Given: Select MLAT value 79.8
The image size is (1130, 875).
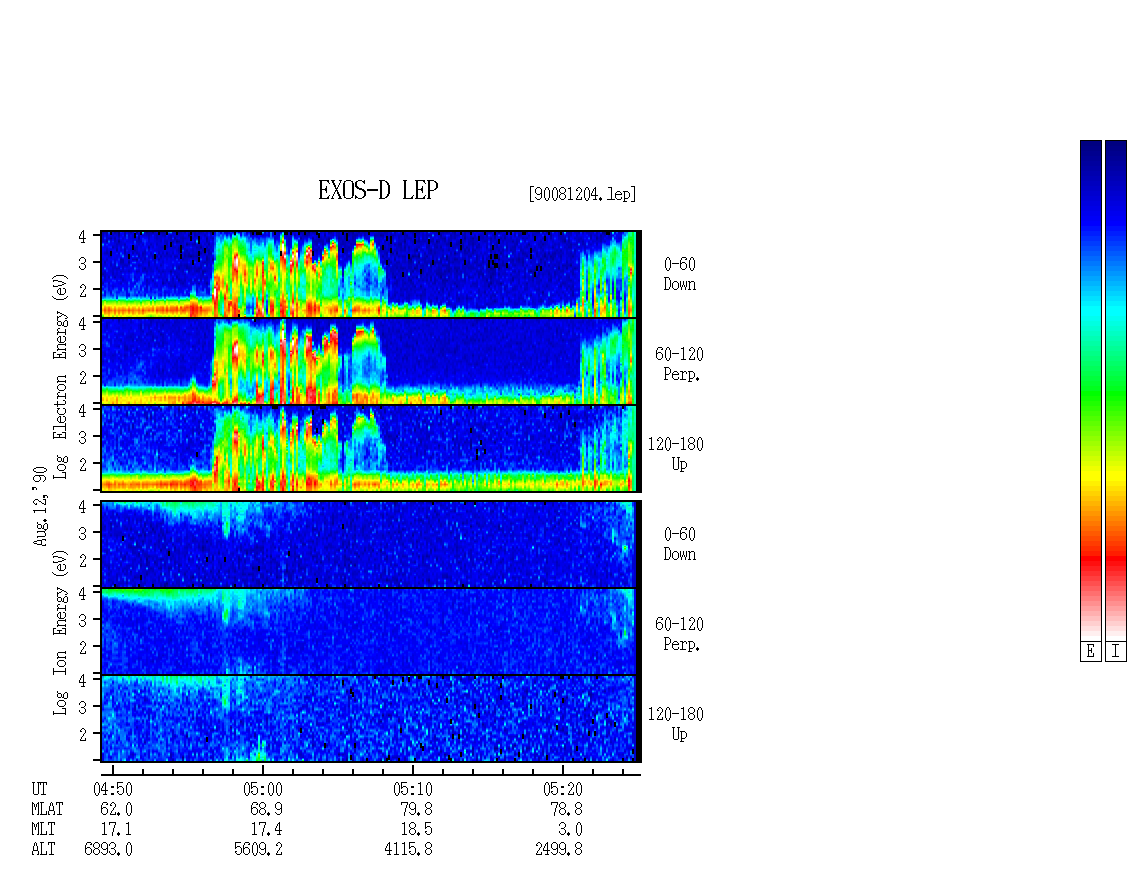Looking at the screenshot, I should point(417,809).
